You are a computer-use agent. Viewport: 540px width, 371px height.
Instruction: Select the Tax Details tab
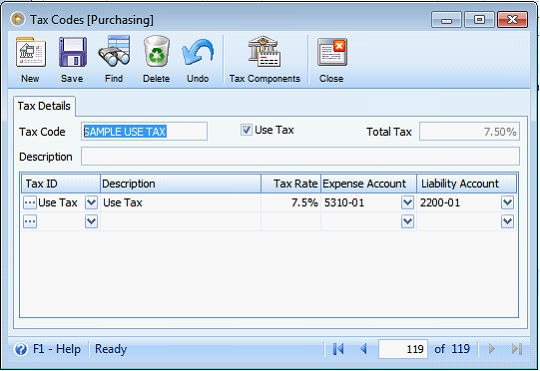click(x=44, y=106)
